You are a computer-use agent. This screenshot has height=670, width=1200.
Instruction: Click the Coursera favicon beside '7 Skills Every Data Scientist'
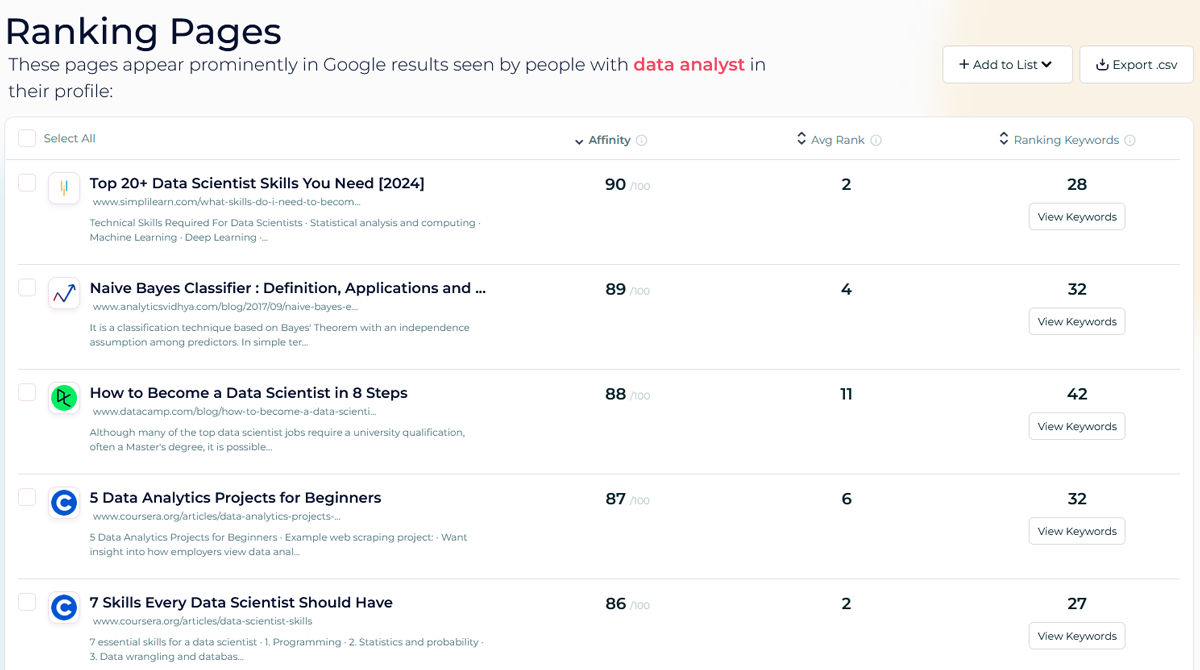pos(64,607)
